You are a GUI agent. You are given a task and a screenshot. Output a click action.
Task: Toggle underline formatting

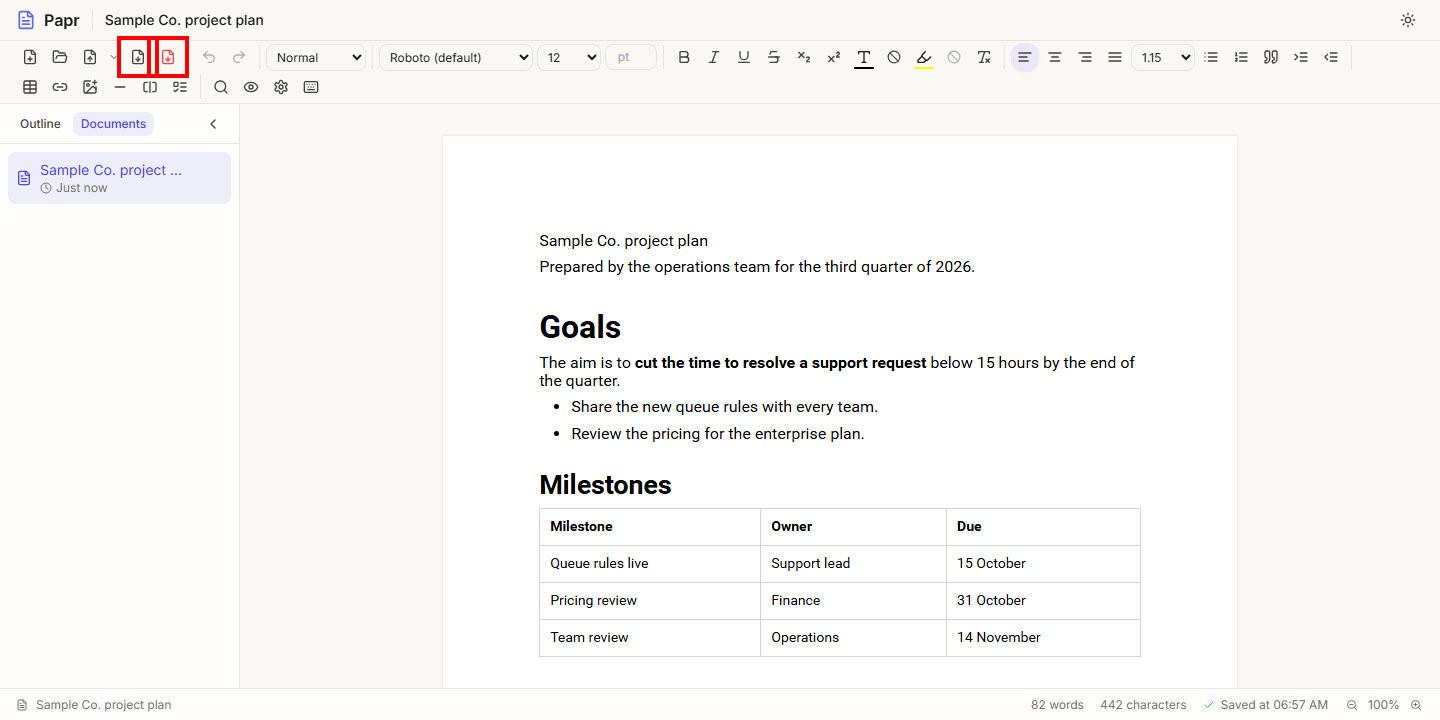[x=744, y=57]
